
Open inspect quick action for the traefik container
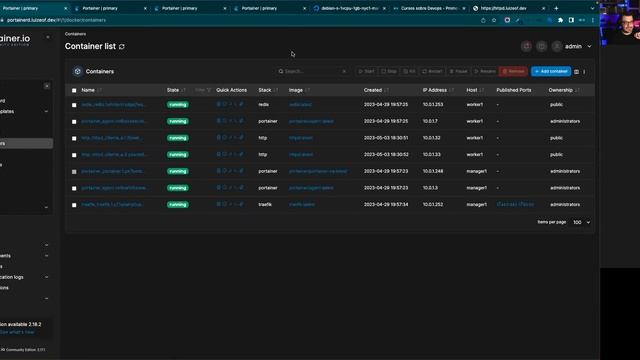click(224, 204)
